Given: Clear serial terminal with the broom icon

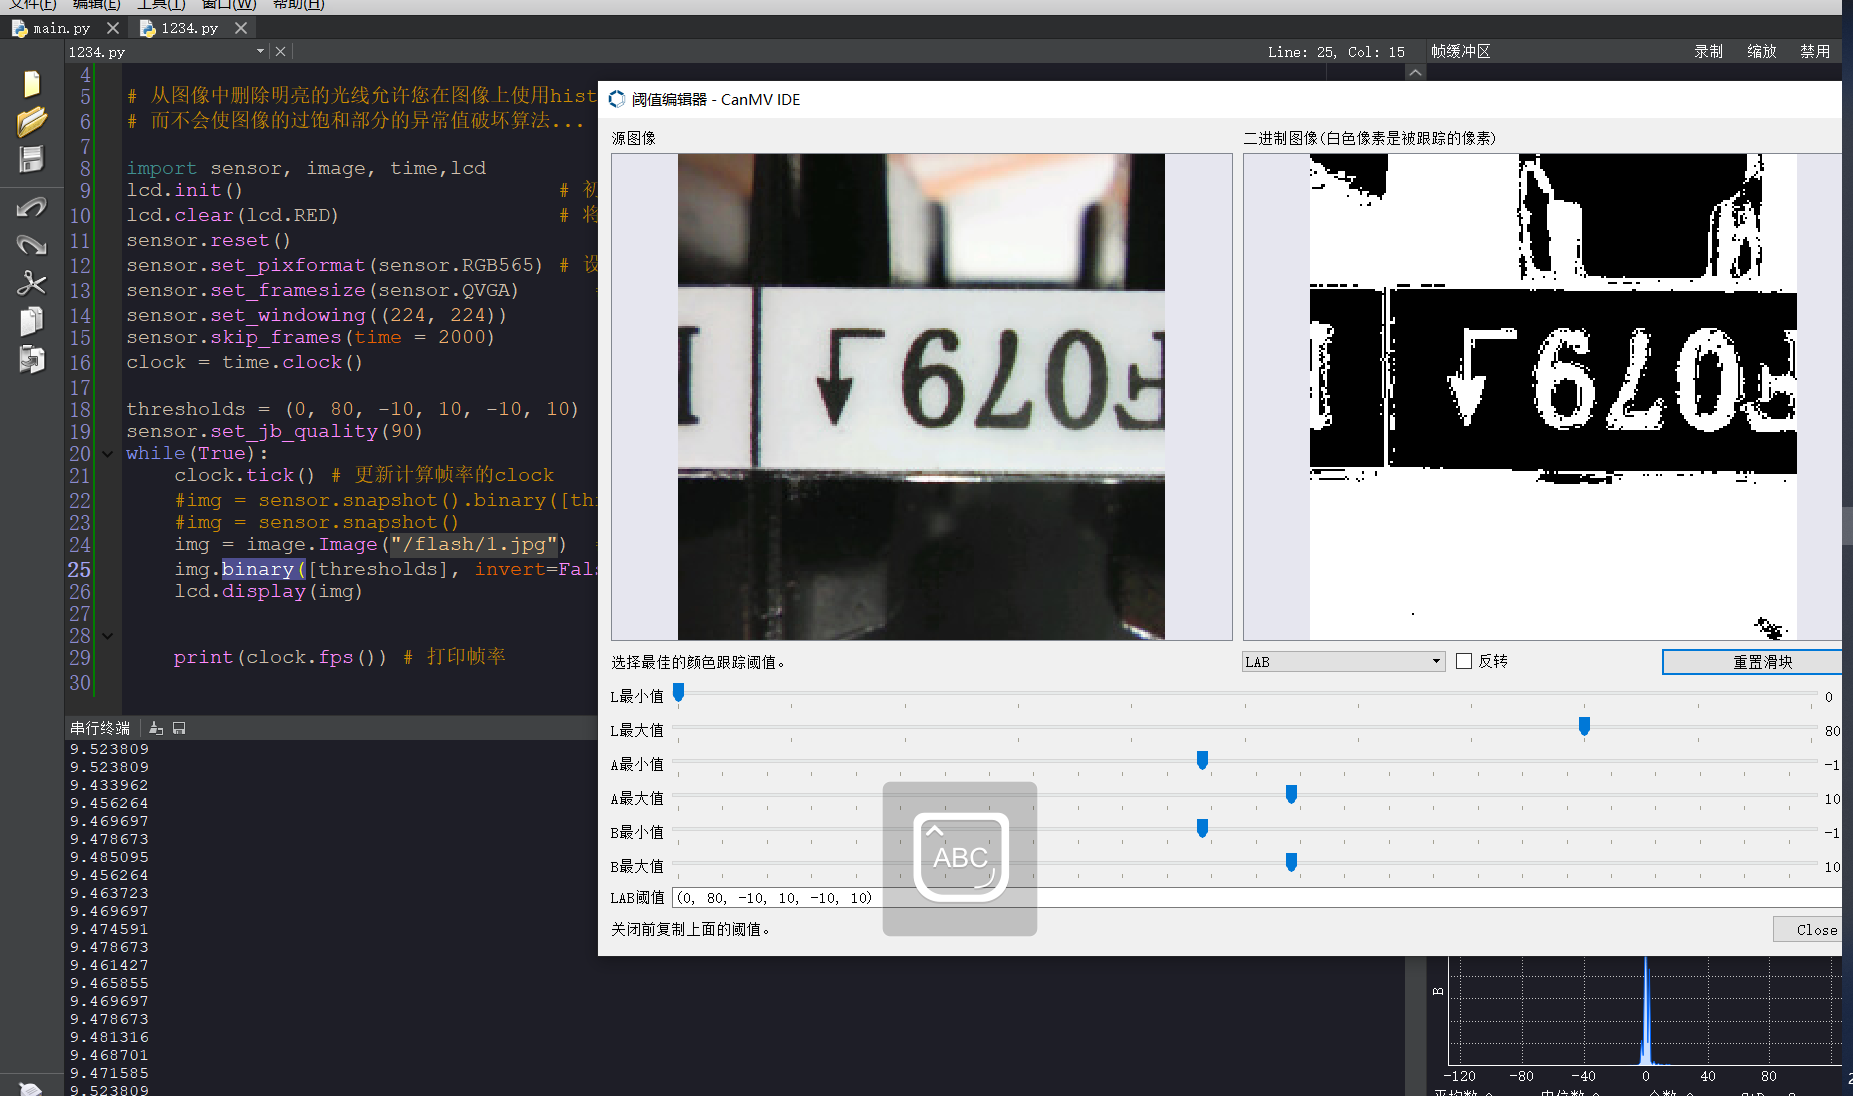Looking at the screenshot, I should (156, 728).
